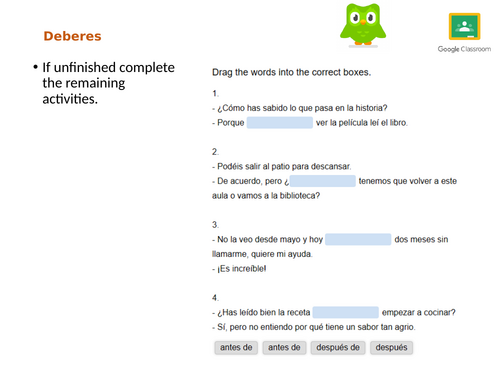Click the '¡Es increíble!' line

(x=239, y=269)
